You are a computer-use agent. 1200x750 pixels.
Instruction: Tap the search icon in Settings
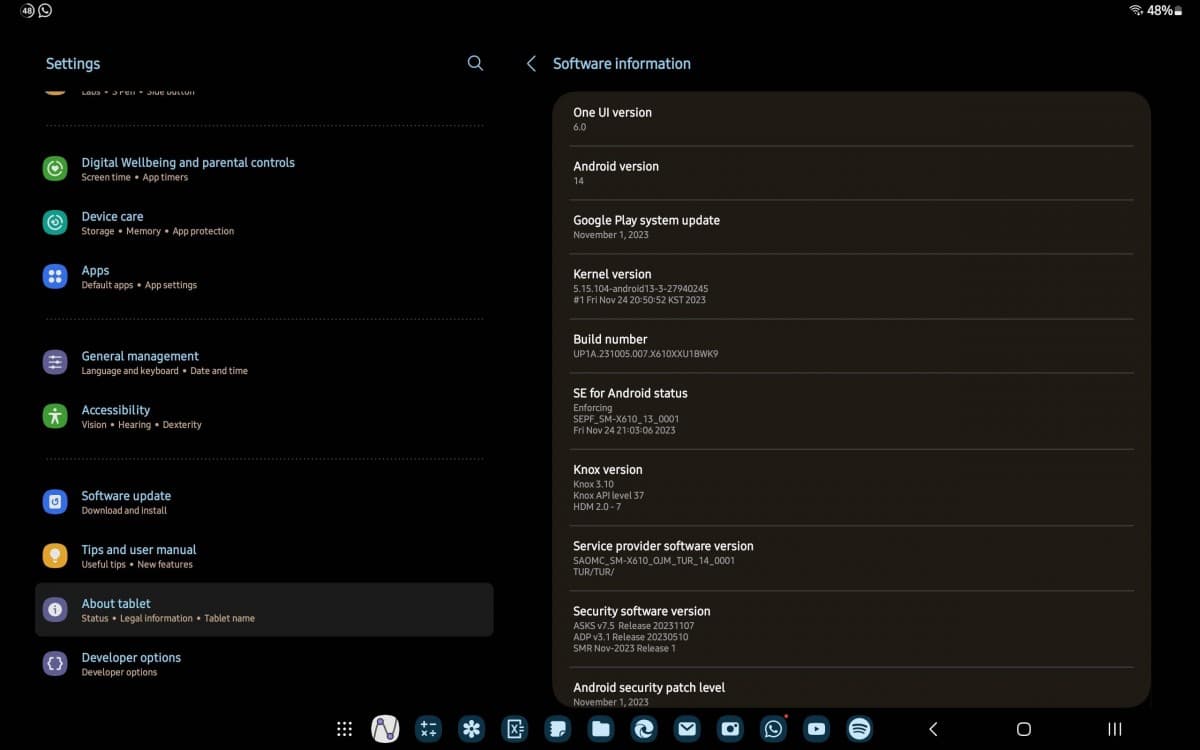[x=475, y=62]
